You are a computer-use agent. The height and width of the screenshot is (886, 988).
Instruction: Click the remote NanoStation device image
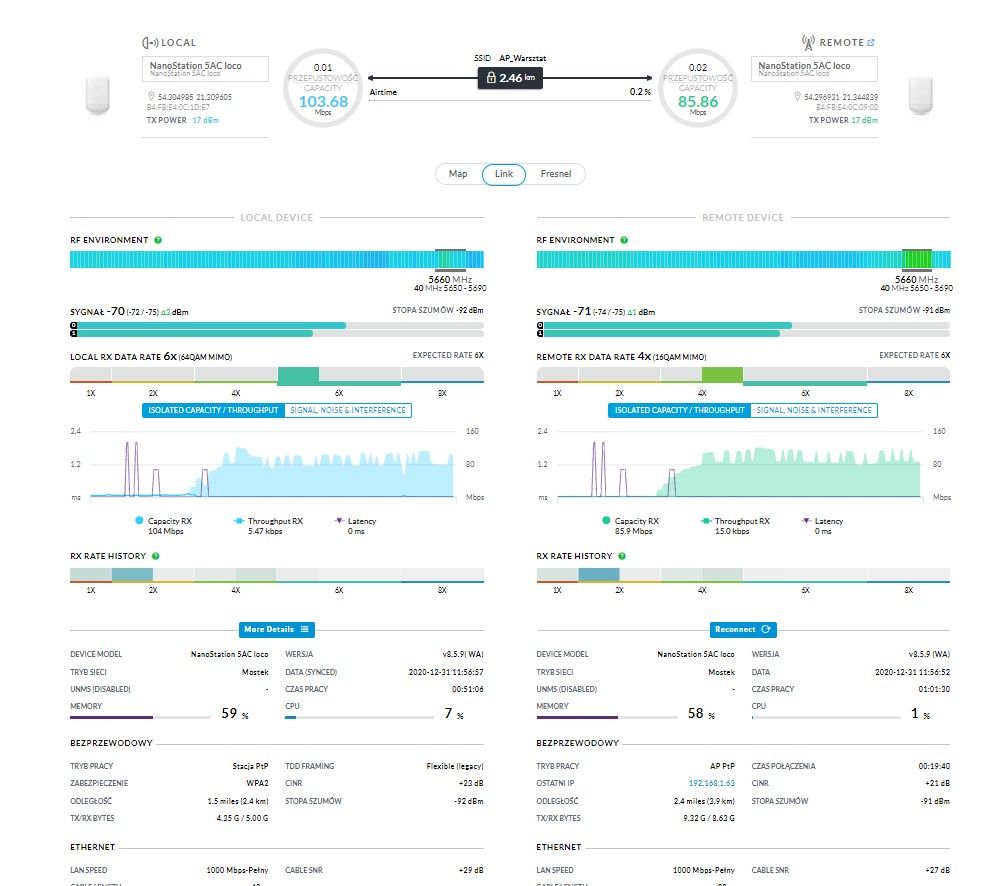pyautogui.click(x=921, y=95)
